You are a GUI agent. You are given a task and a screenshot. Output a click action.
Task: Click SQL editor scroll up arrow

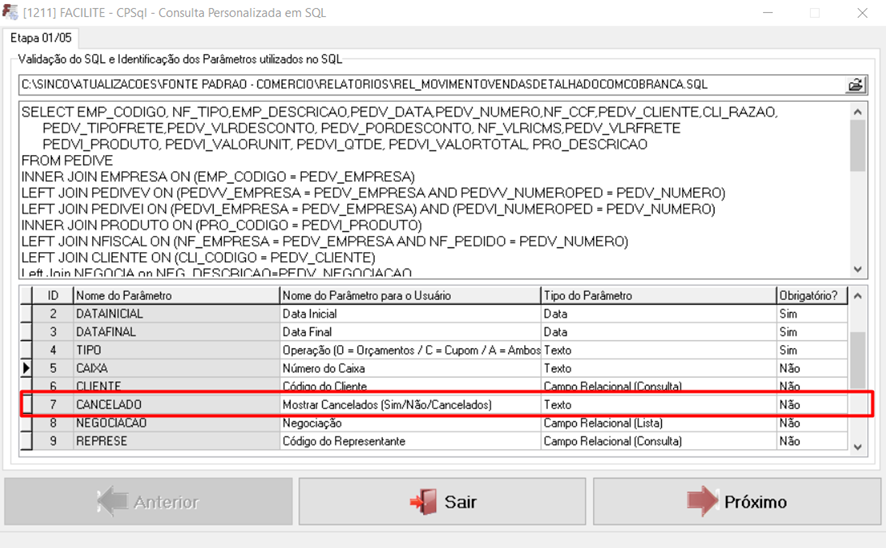click(858, 112)
